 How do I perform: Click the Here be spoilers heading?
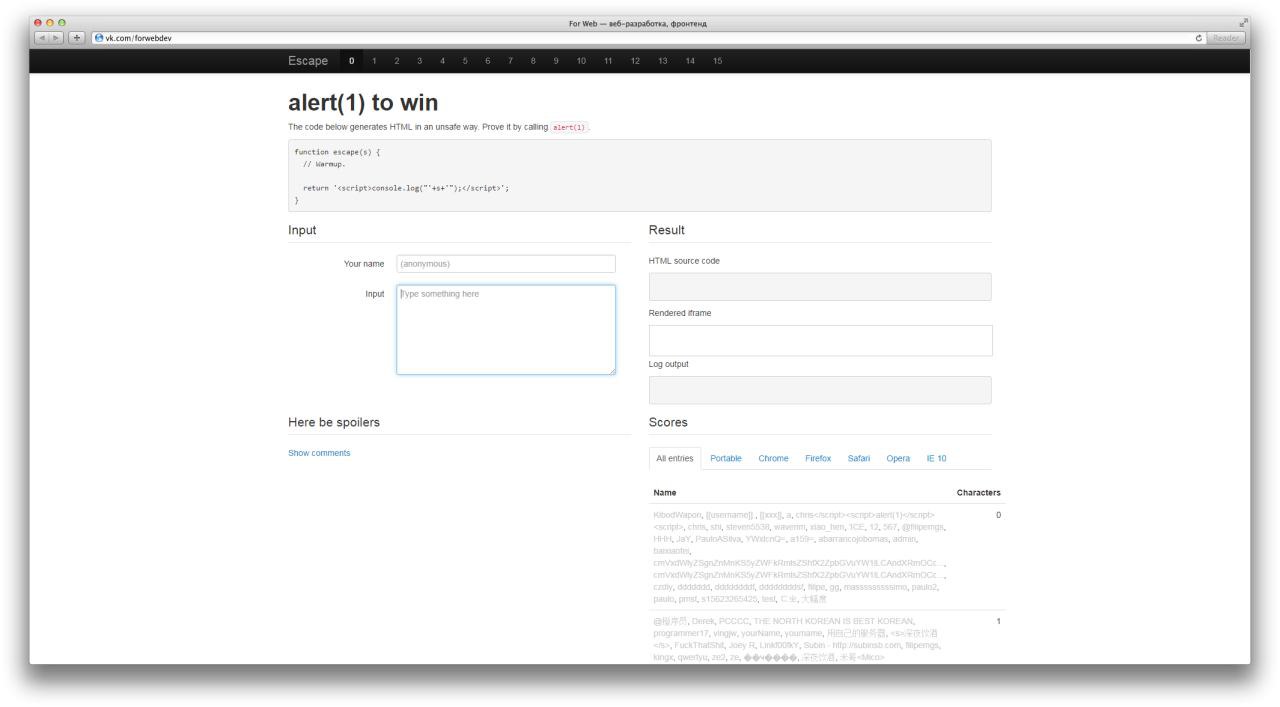tap(334, 422)
